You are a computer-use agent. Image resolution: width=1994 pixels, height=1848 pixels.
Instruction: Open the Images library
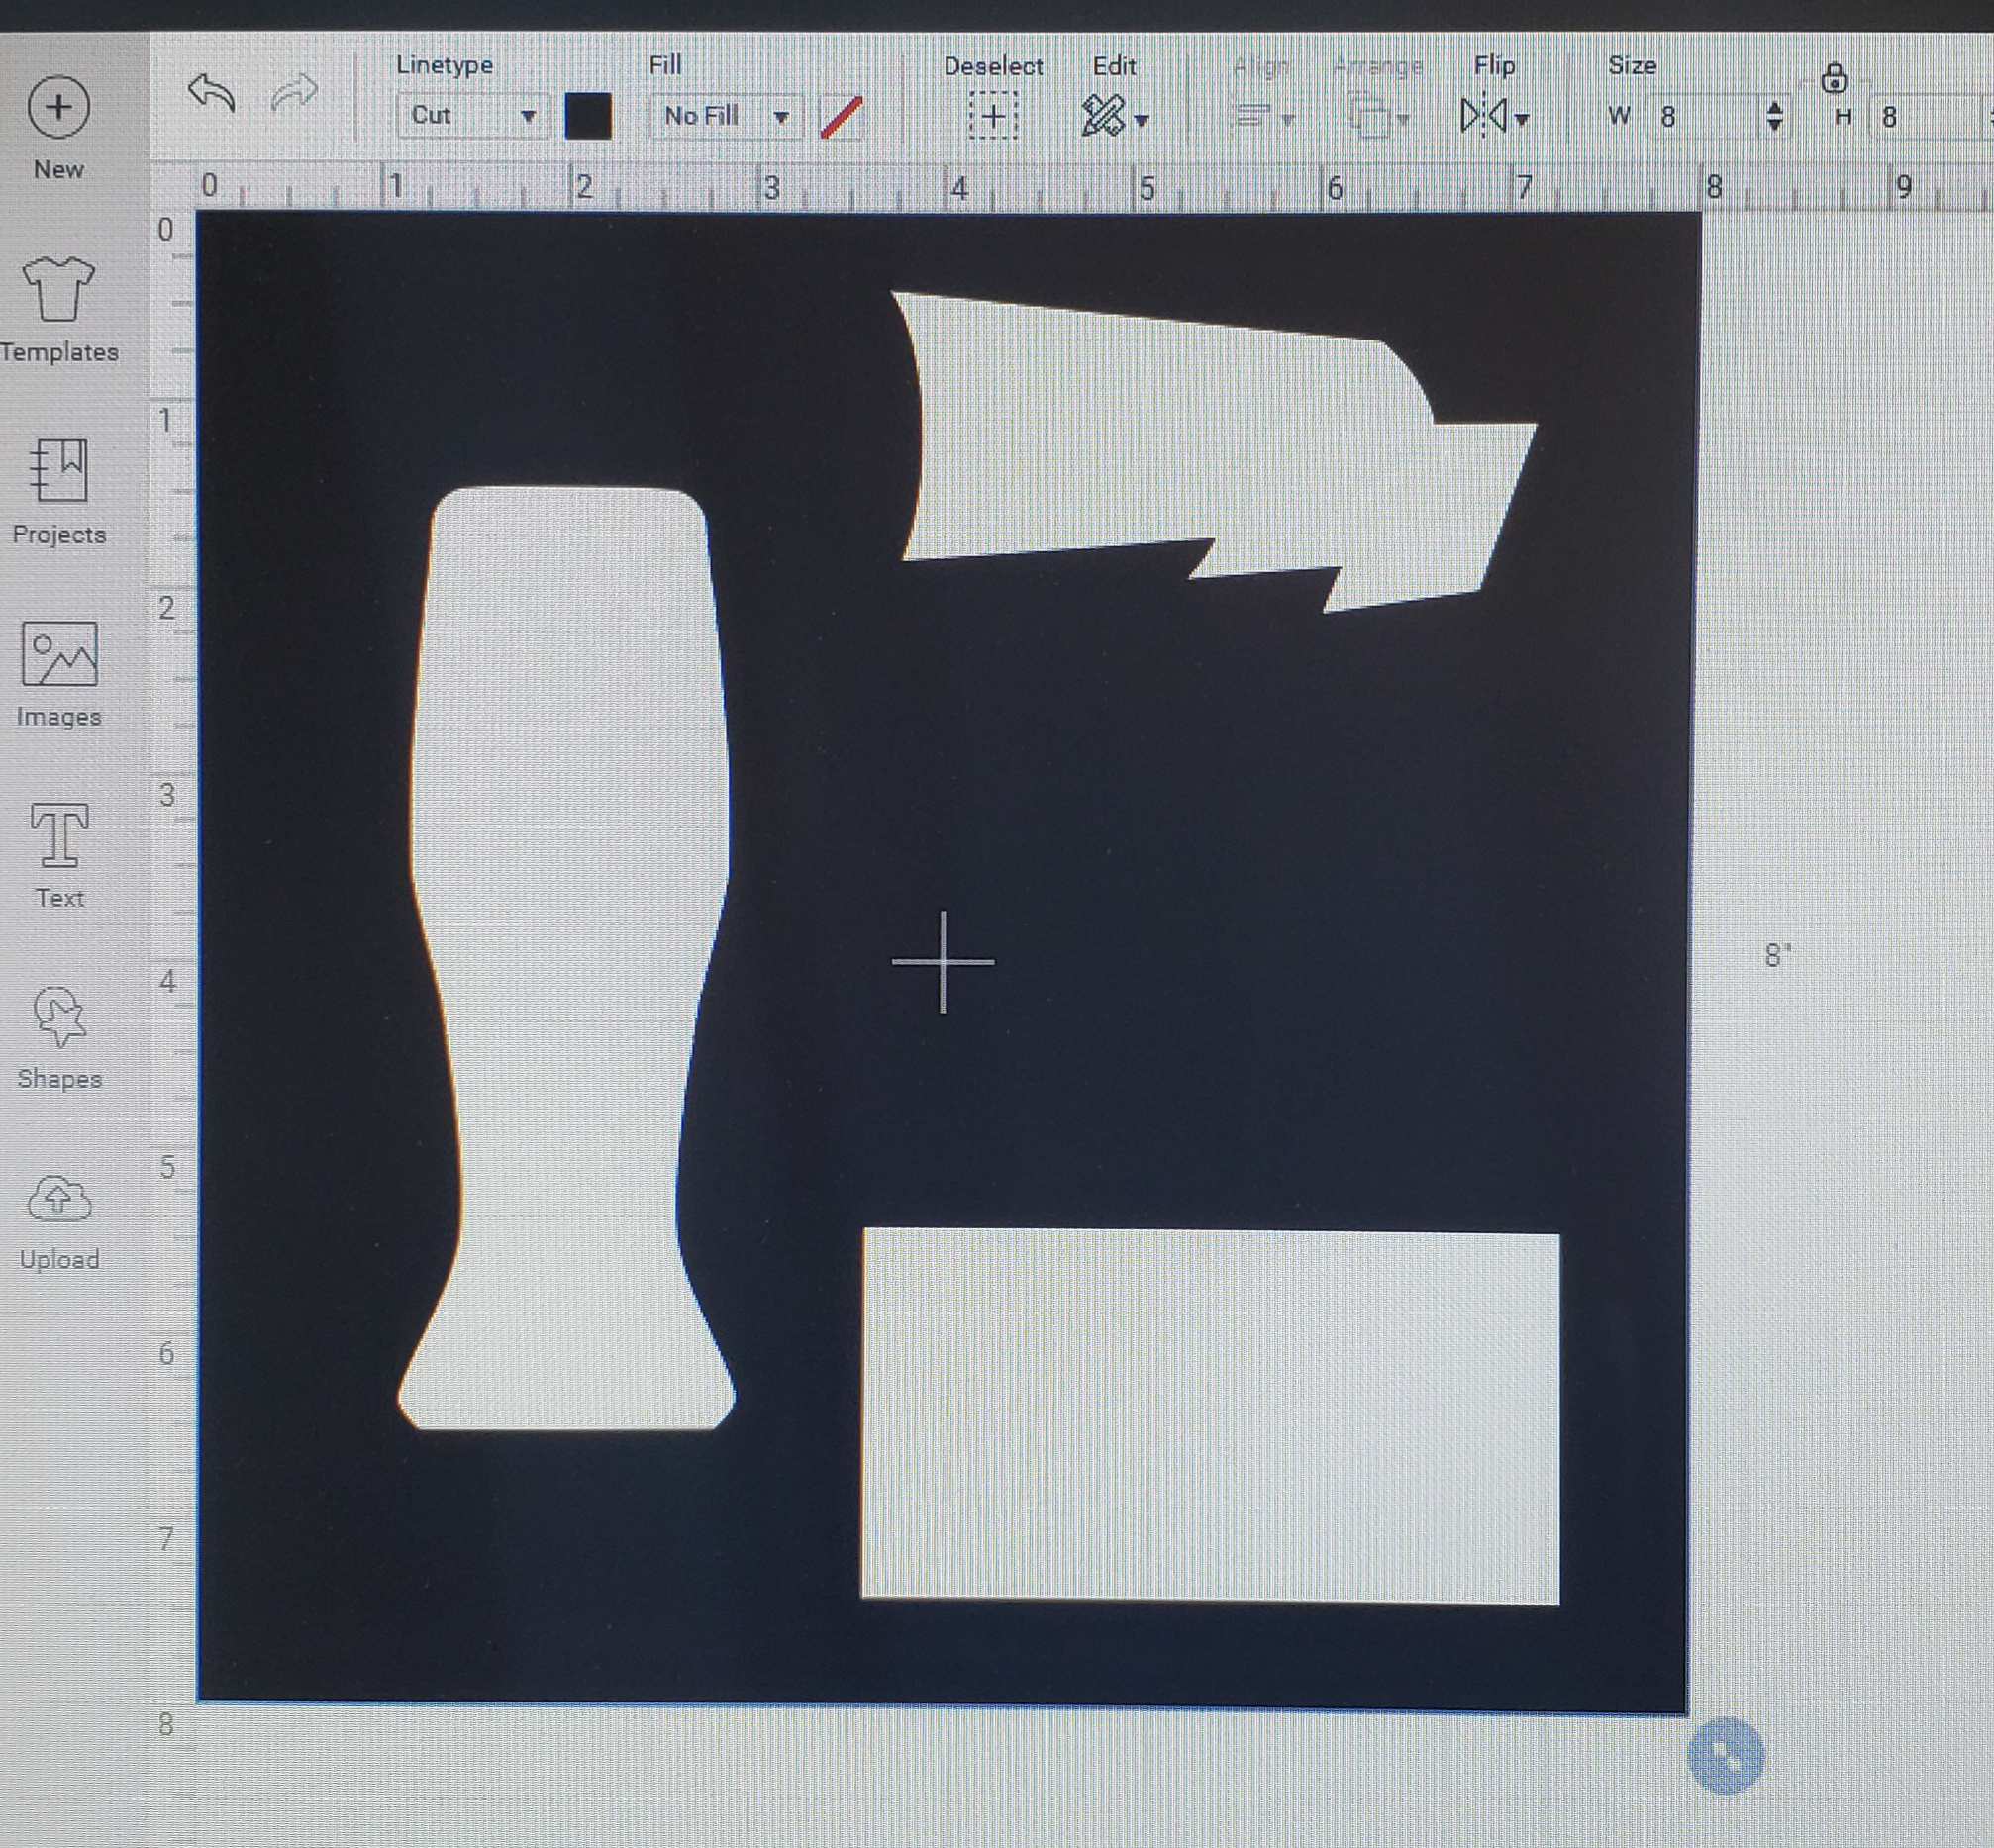[59, 674]
